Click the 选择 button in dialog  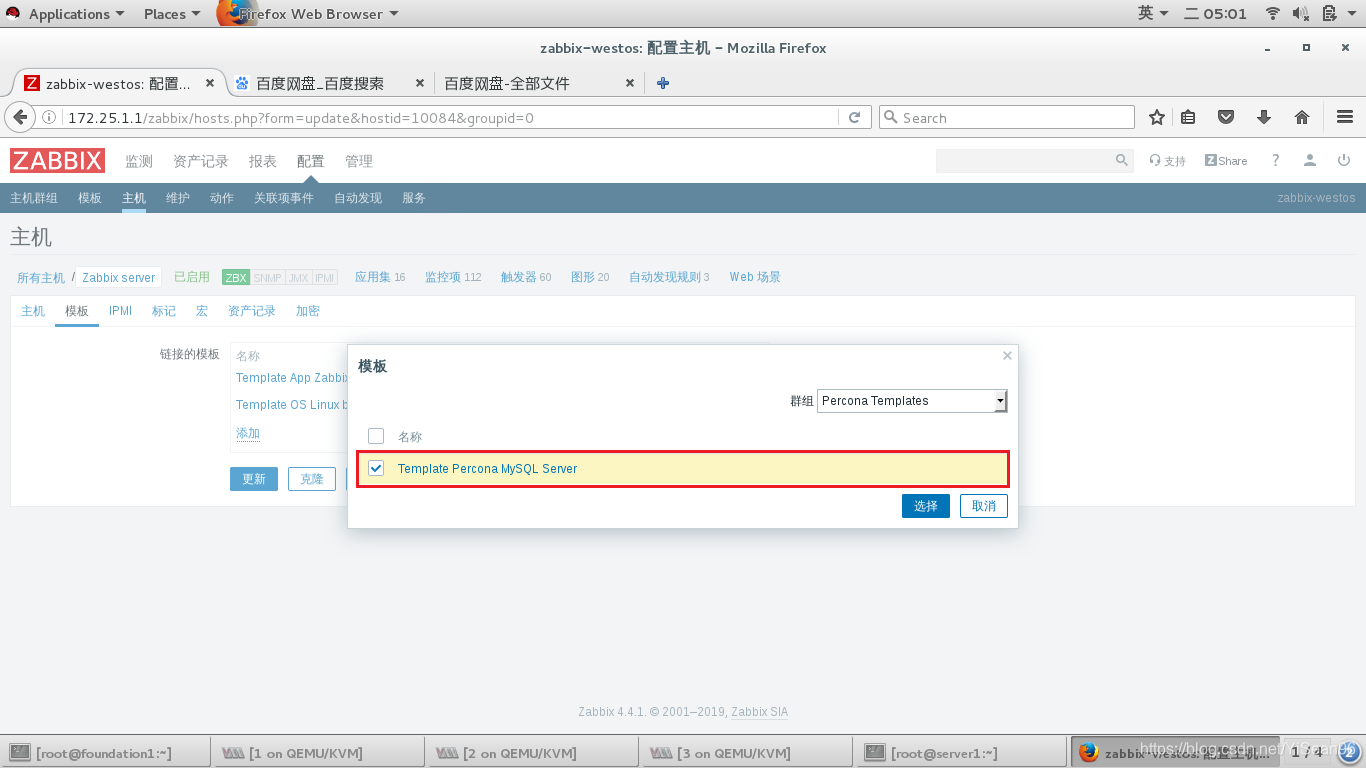point(926,506)
